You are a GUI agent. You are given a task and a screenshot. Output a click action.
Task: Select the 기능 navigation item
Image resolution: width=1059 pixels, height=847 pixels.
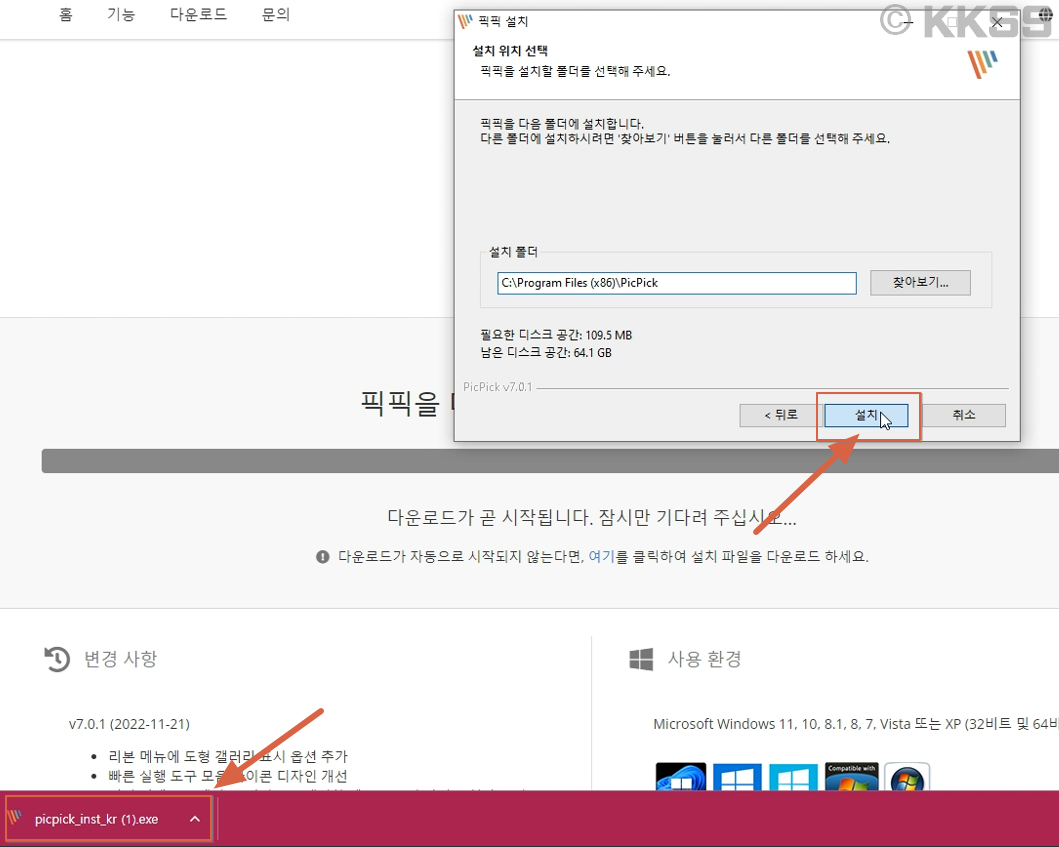tap(121, 15)
